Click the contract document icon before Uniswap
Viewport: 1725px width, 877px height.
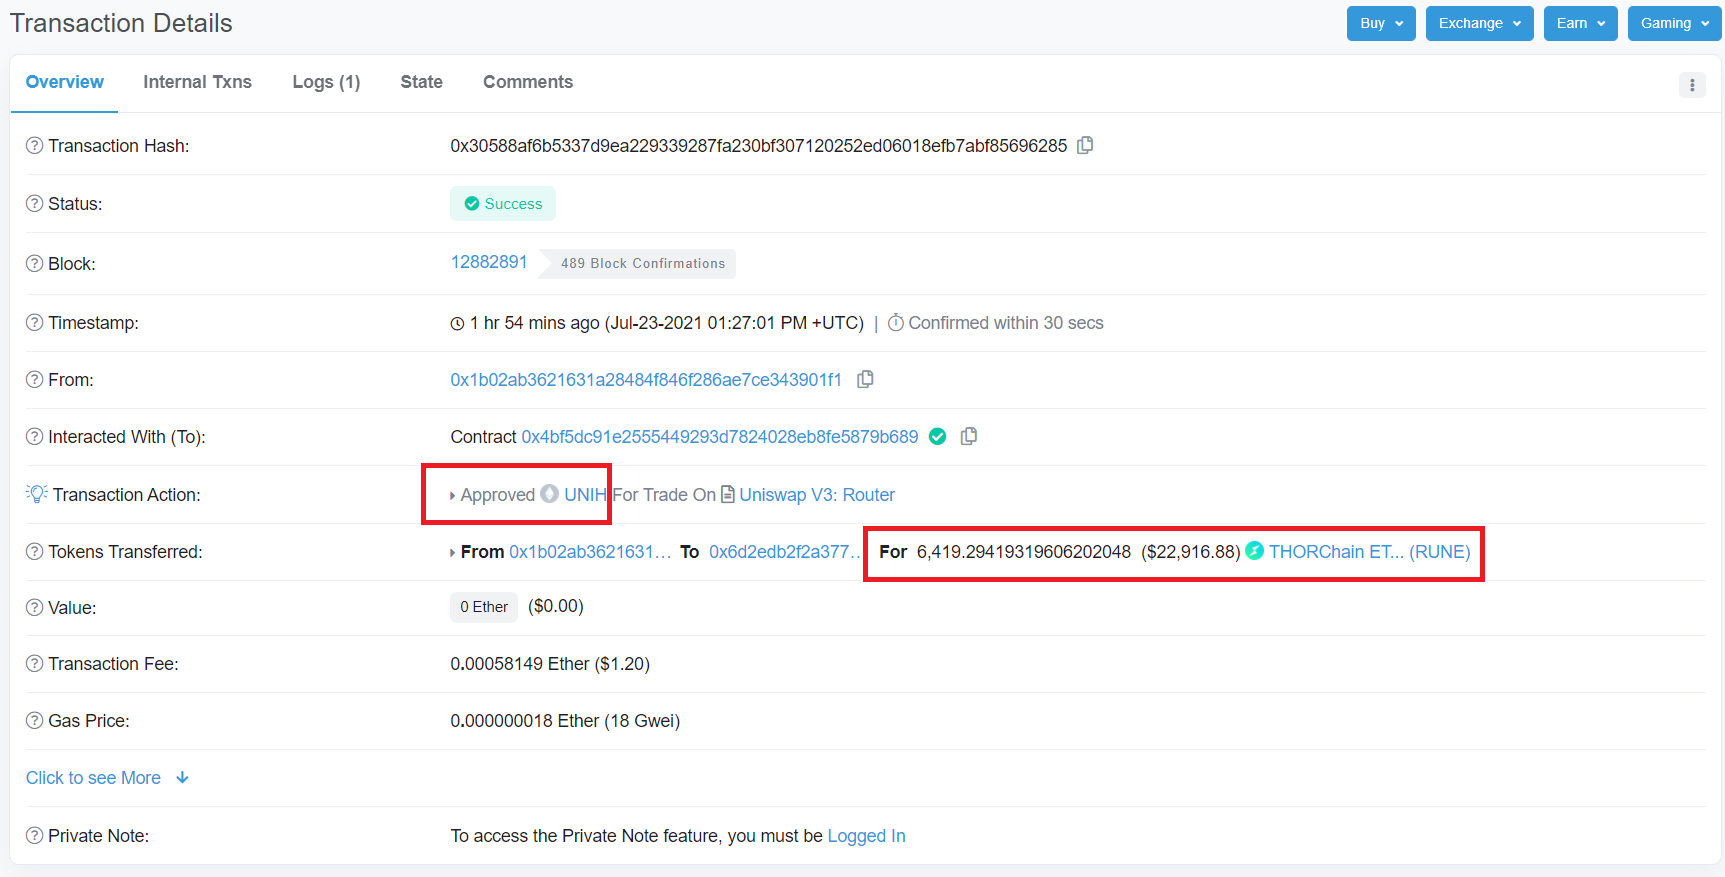click(728, 494)
